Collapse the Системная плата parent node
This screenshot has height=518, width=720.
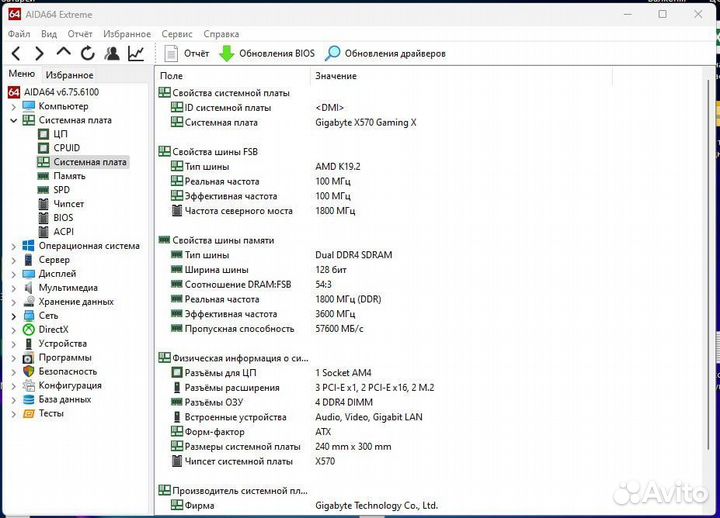pyautogui.click(x=13, y=121)
